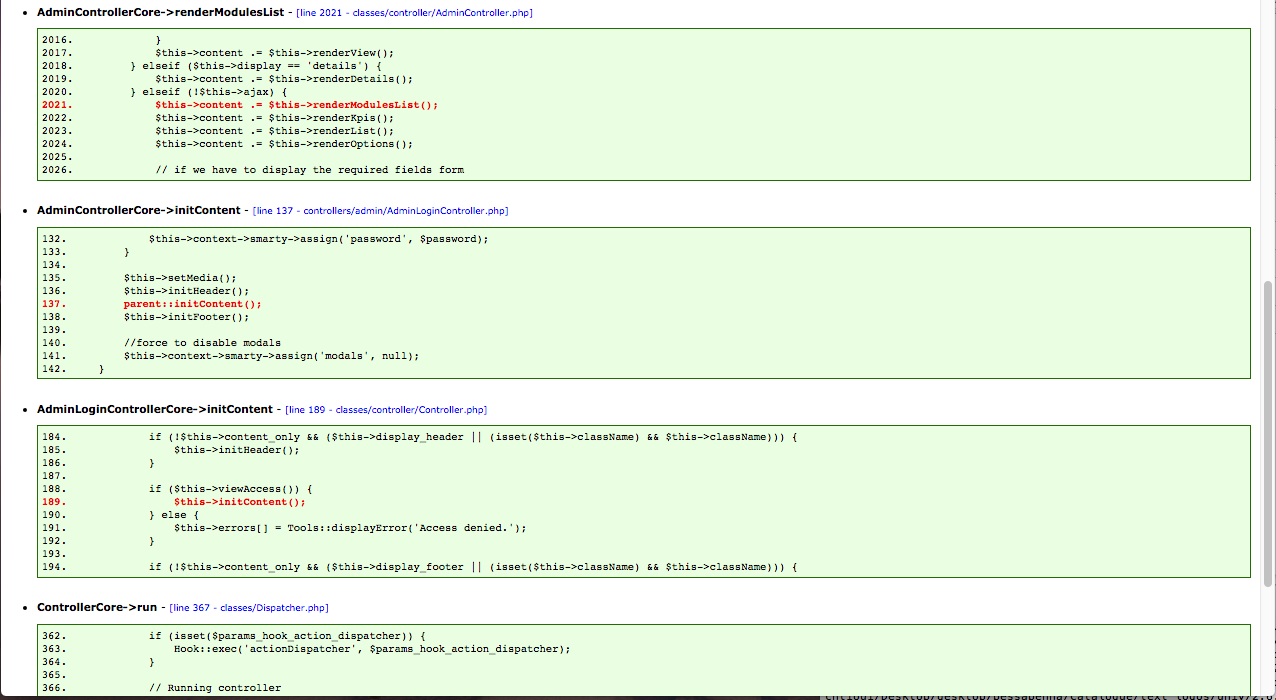This screenshot has height=700, width=1276.
Task: Click line 191 'Access denied.' error line
Action: tap(350, 528)
